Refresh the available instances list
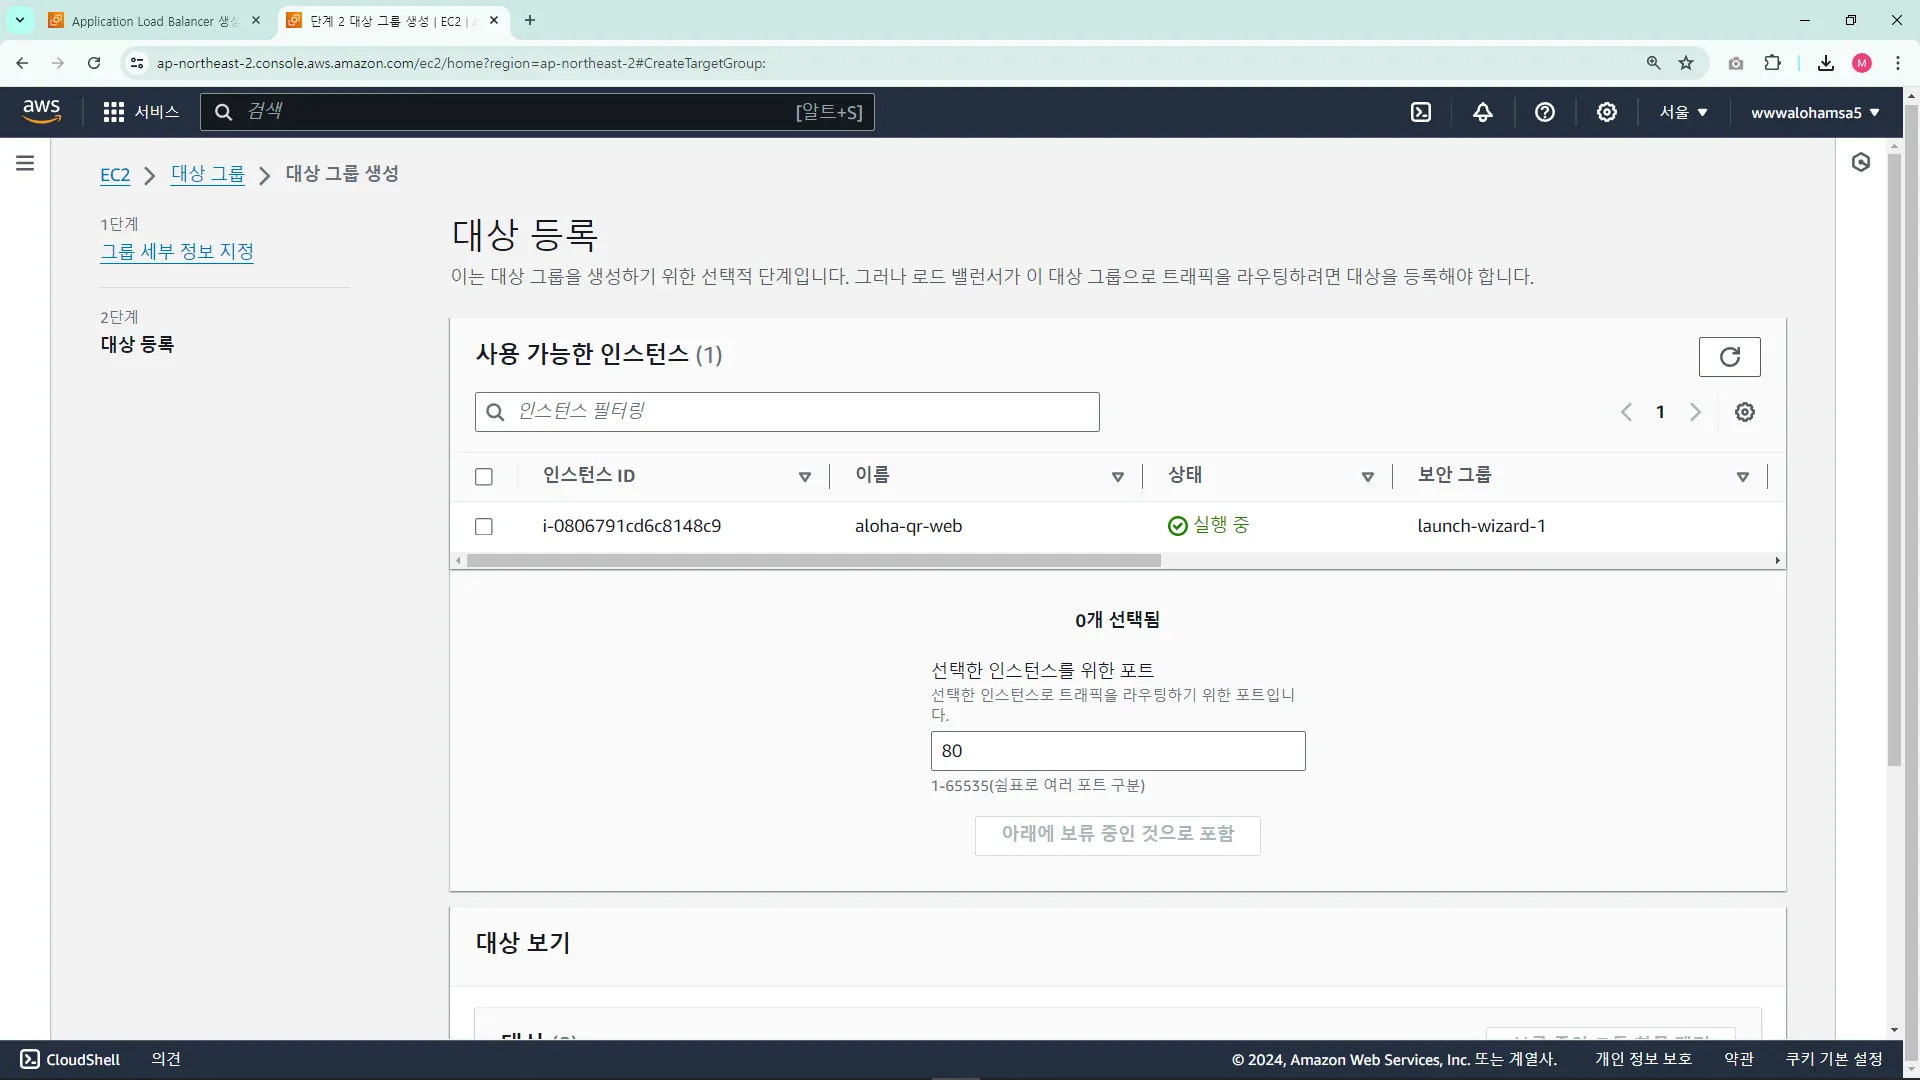The width and height of the screenshot is (1920, 1080). click(x=1729, y=357)
